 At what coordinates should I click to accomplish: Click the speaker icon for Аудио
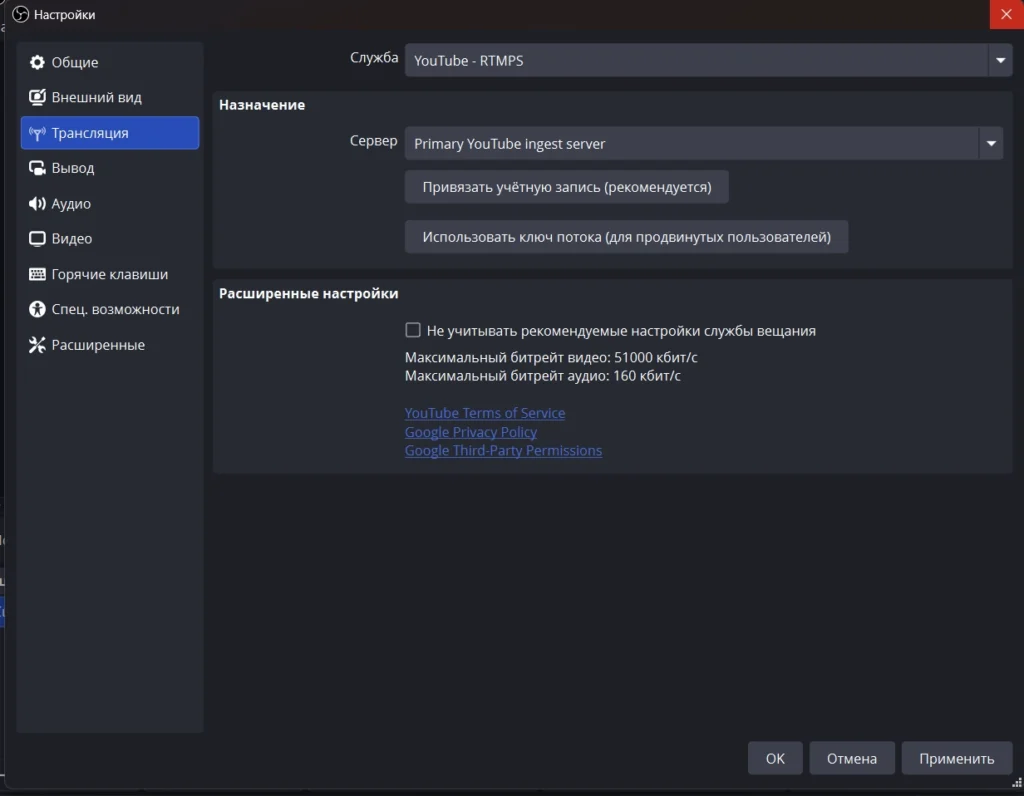click(37, 204)
